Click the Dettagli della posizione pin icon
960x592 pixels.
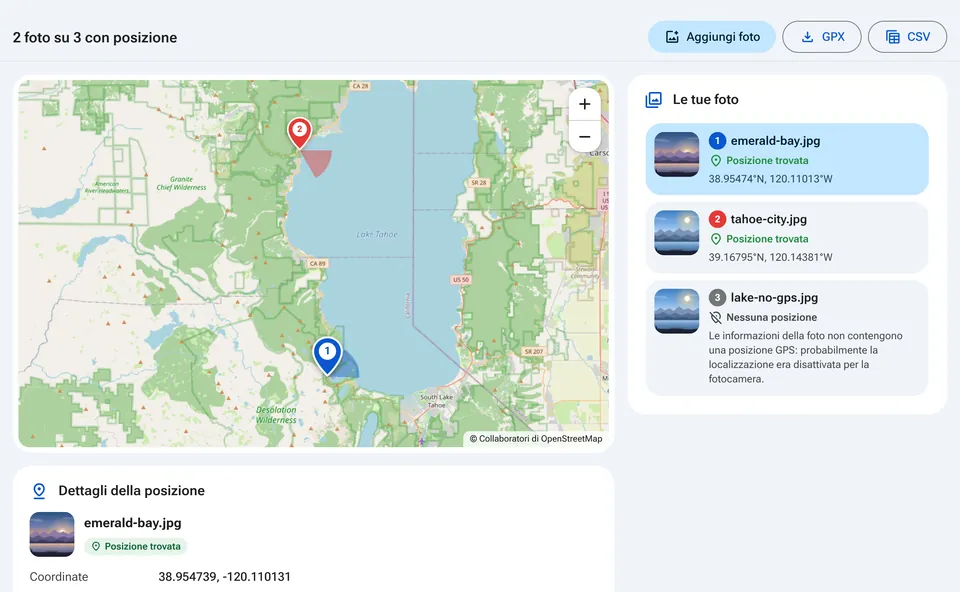(x=39, y=491)
